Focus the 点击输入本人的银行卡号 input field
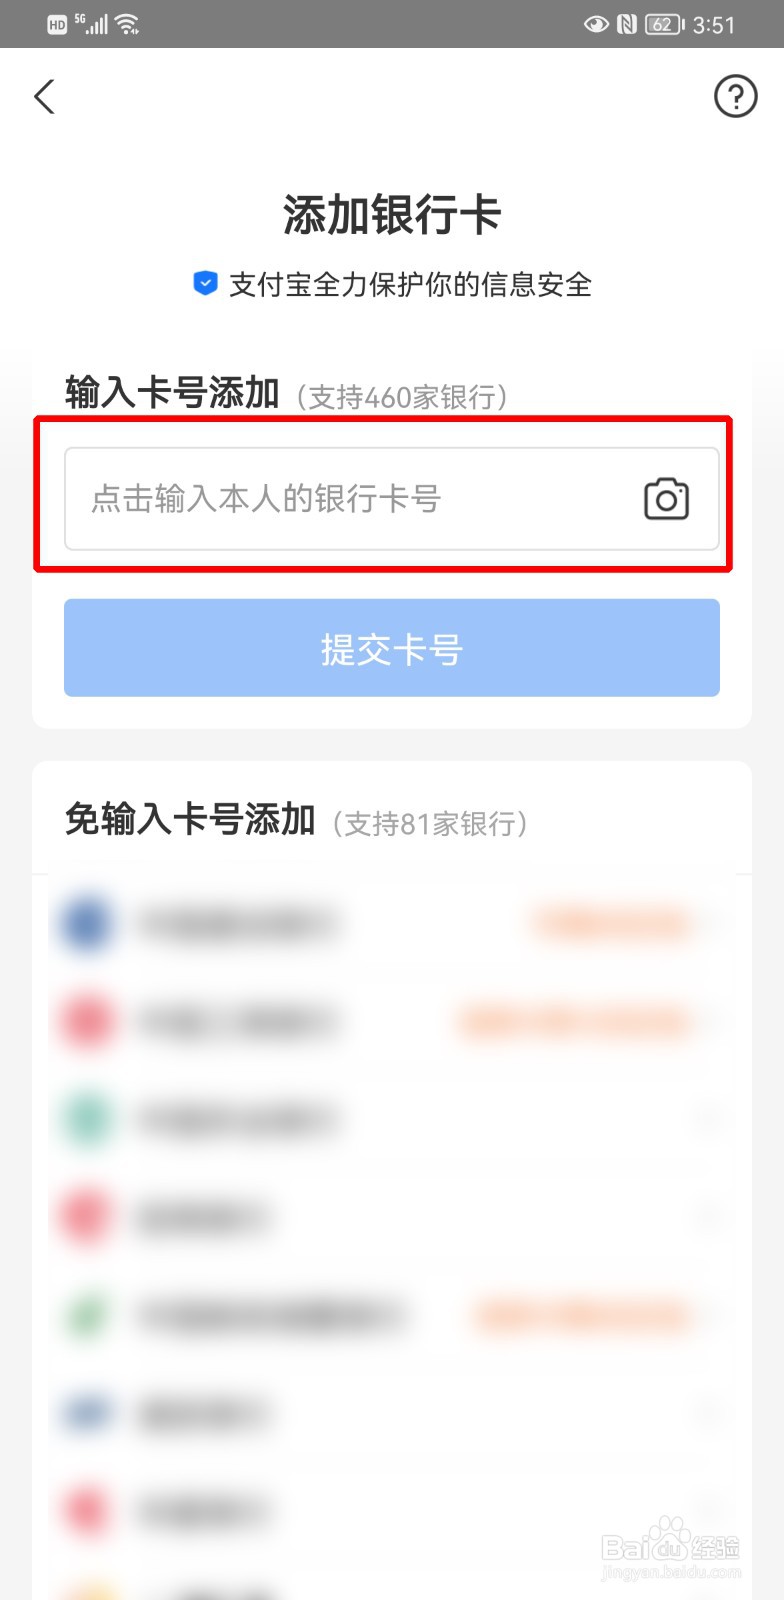Screen dimensions: 784x1600 coord(392,499)
